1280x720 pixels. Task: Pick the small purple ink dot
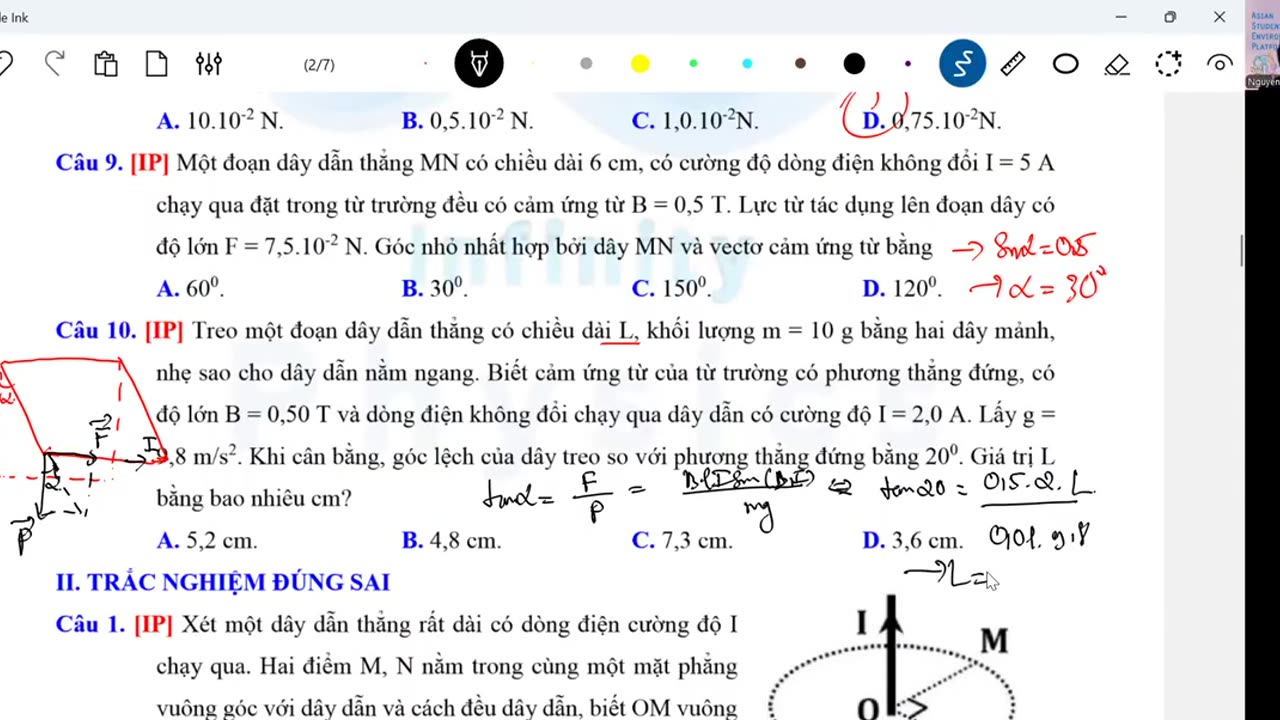[907, 64]
